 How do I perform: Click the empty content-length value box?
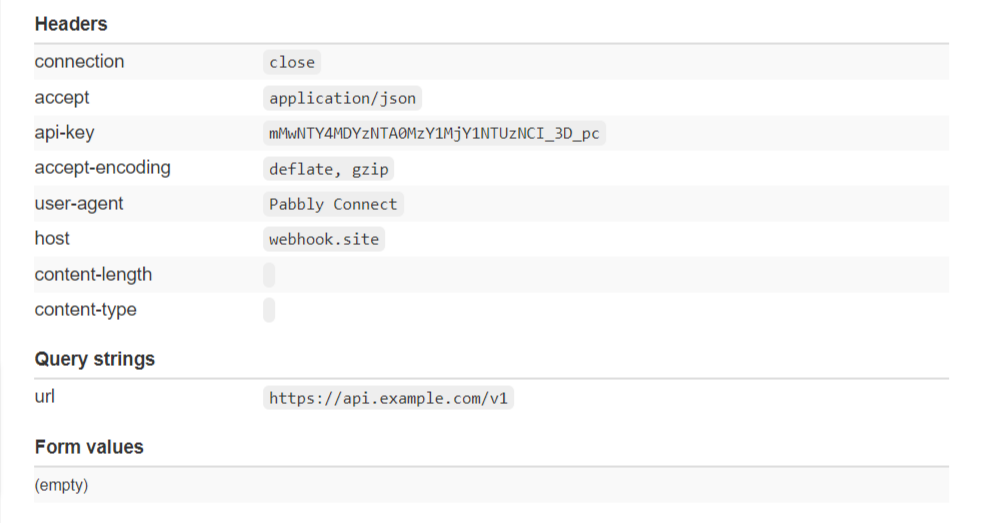point(269,275)
